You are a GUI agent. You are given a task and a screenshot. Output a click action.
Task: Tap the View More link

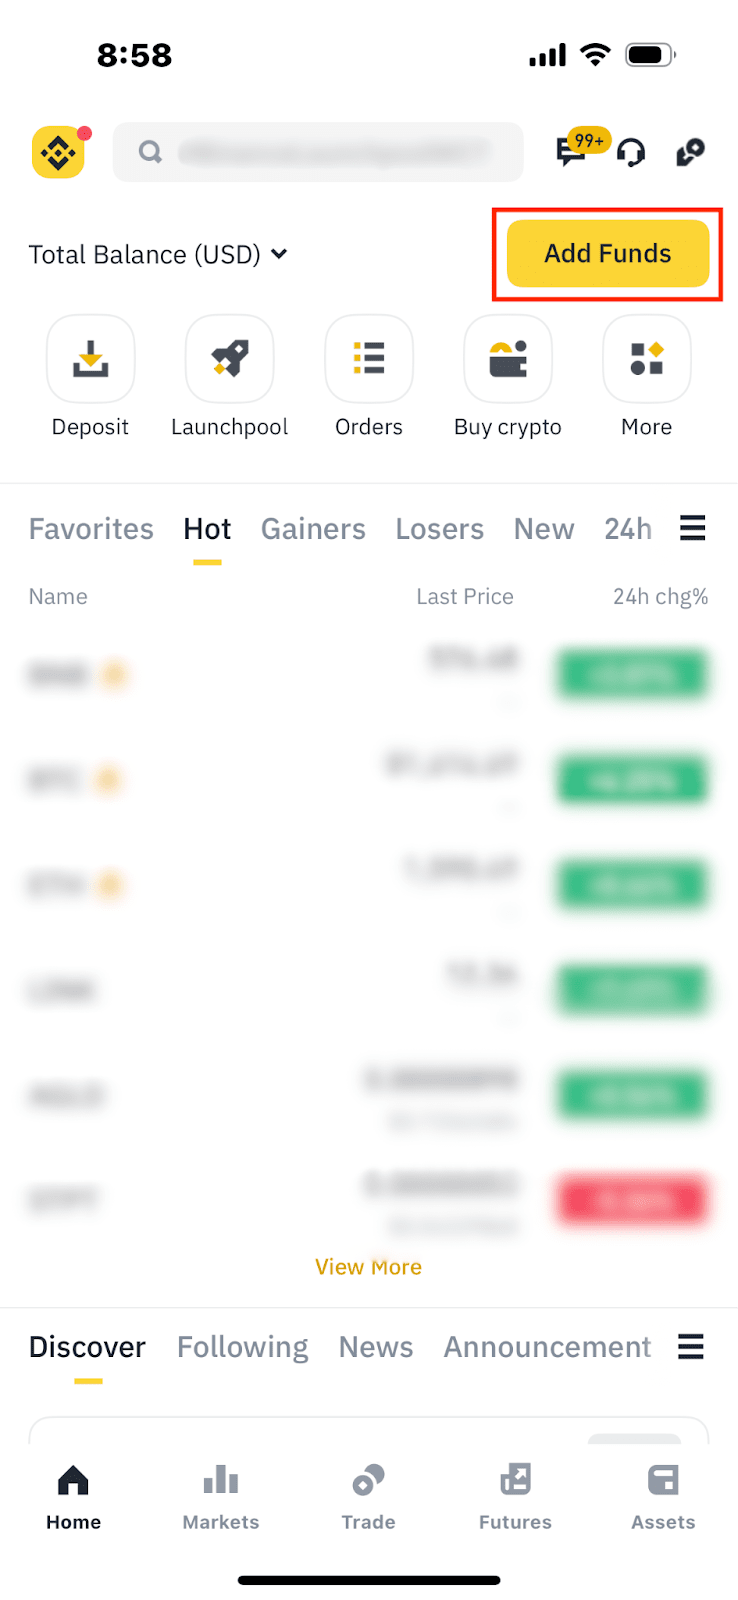(368, 1267)
